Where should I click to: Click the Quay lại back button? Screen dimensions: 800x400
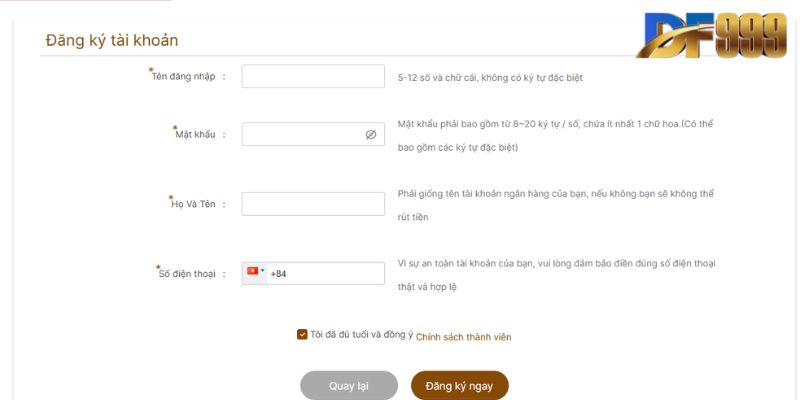(349, 386)
